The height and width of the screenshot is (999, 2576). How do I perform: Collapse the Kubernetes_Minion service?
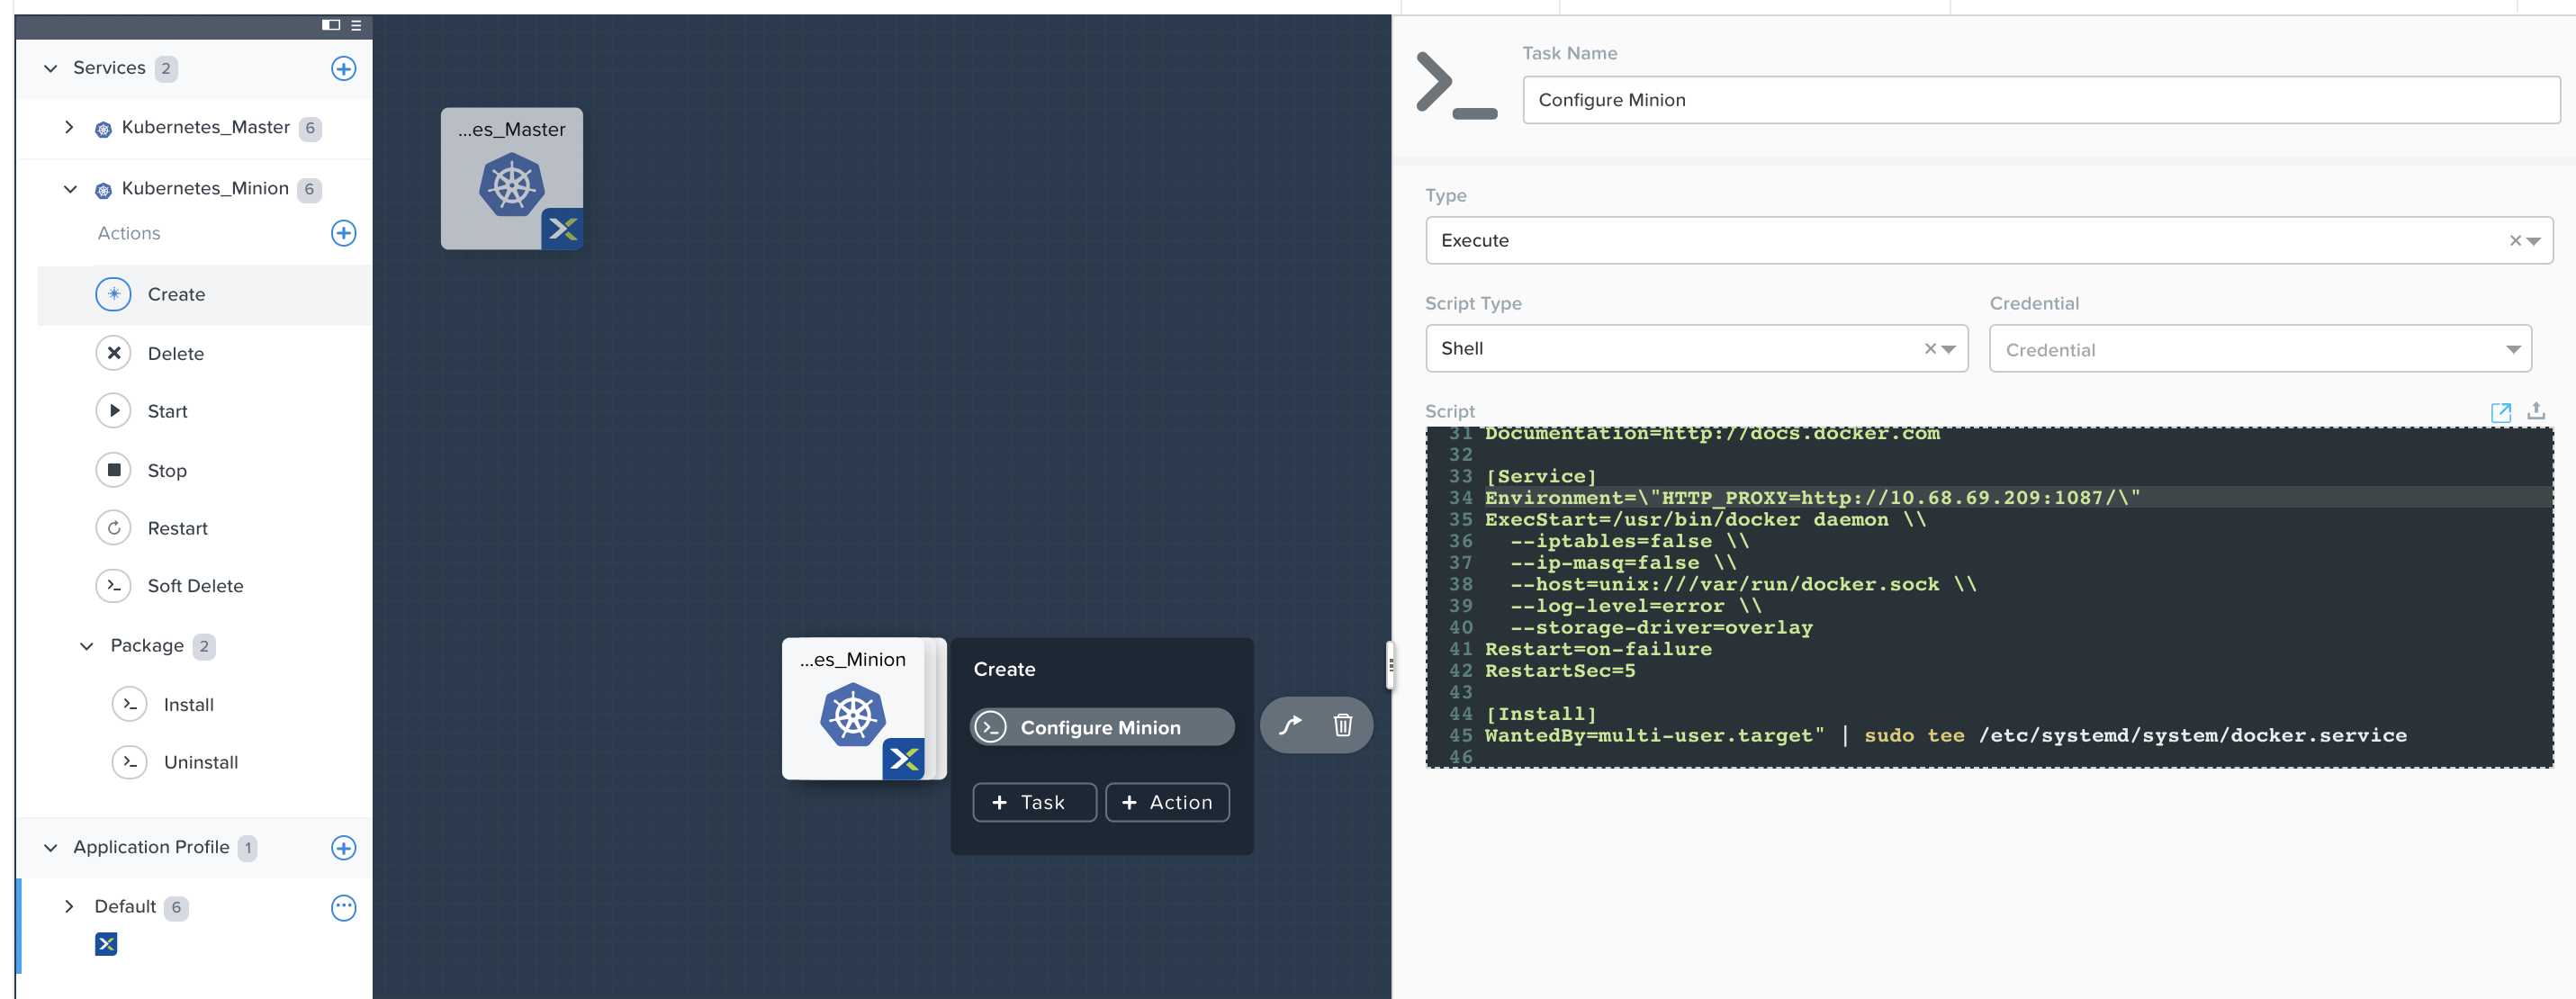[x=70, y=189]
